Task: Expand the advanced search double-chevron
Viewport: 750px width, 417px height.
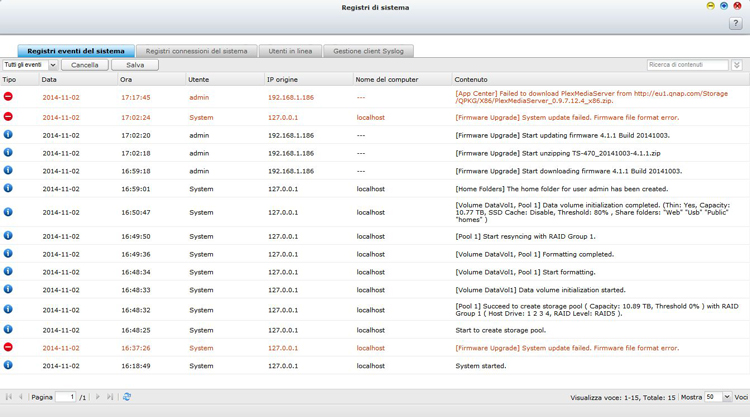Action: (737, 65)
